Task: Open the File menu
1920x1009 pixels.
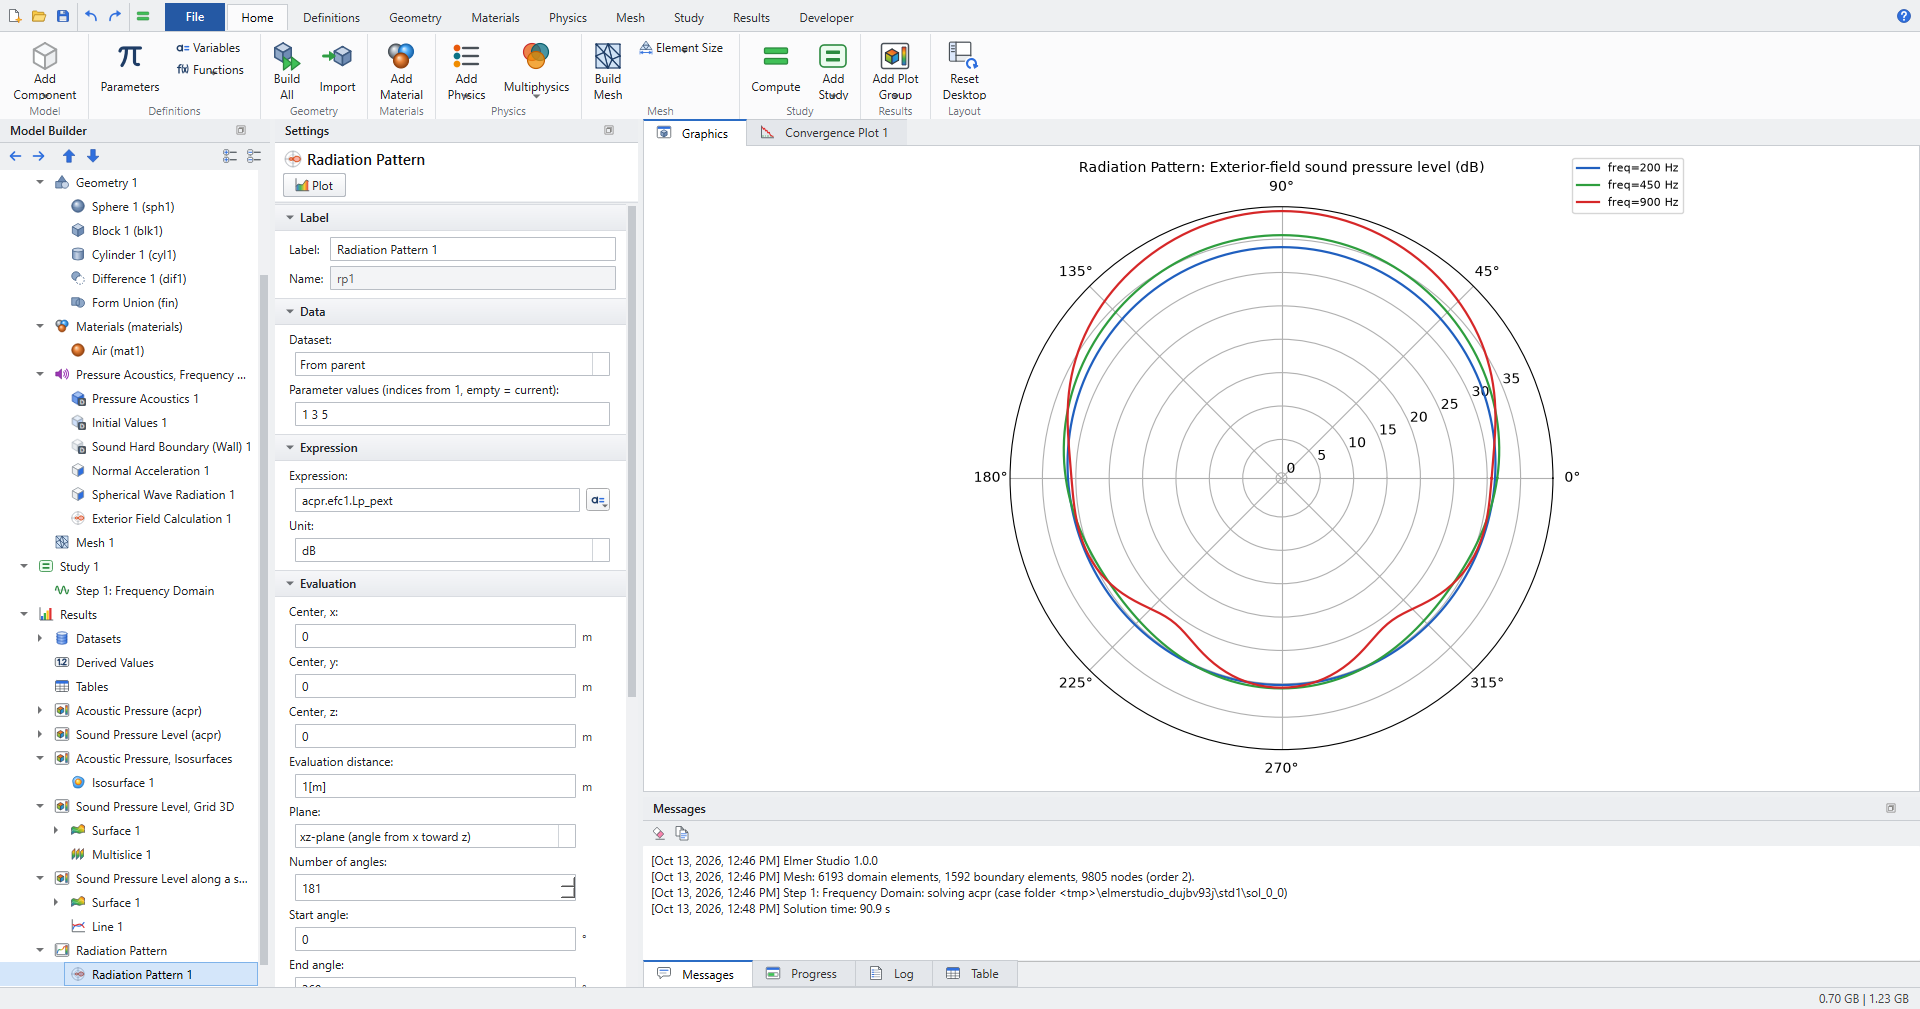Action: tap(195, 17)
